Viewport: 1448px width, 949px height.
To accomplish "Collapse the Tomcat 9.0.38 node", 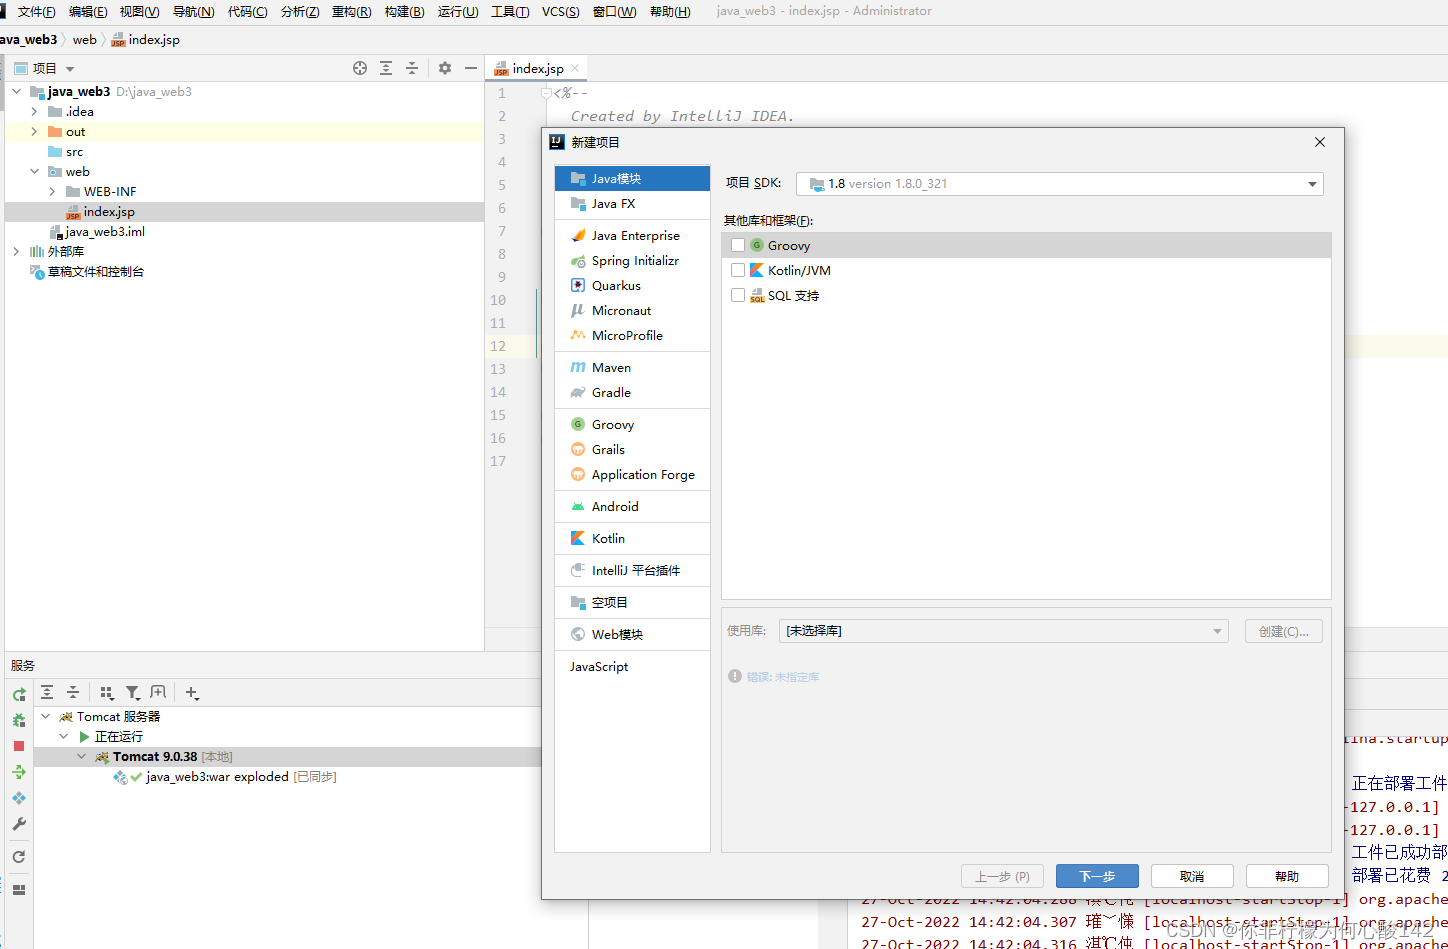I will pos(82,756).
